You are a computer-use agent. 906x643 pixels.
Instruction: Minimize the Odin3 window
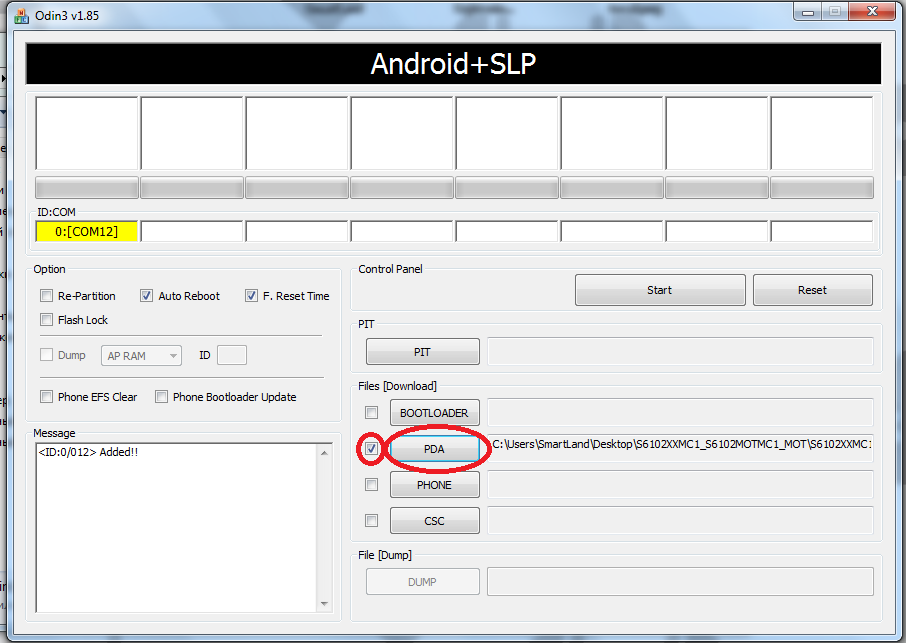[808, 12]
